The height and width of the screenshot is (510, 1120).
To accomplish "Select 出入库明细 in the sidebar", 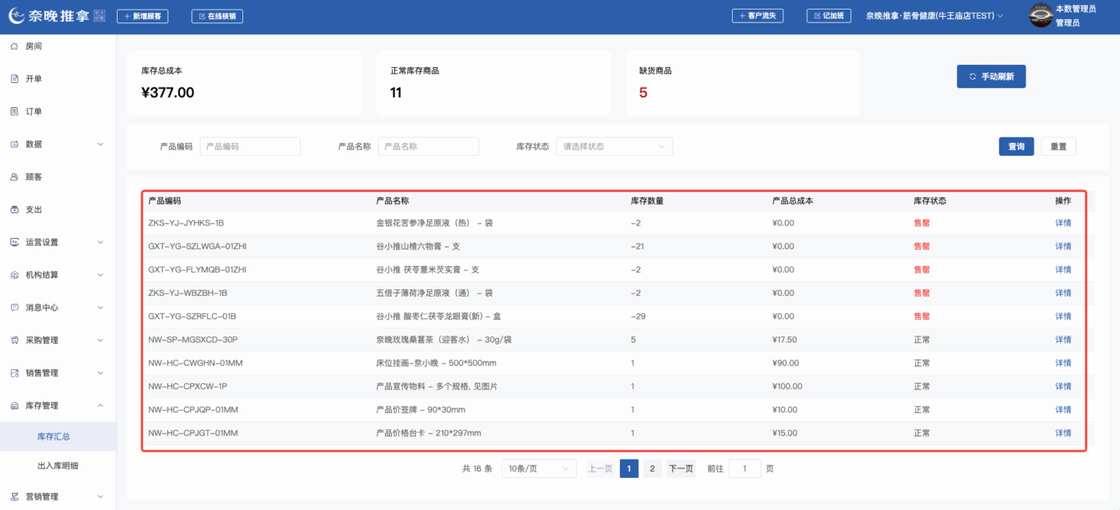I will (x=58, y=466).
